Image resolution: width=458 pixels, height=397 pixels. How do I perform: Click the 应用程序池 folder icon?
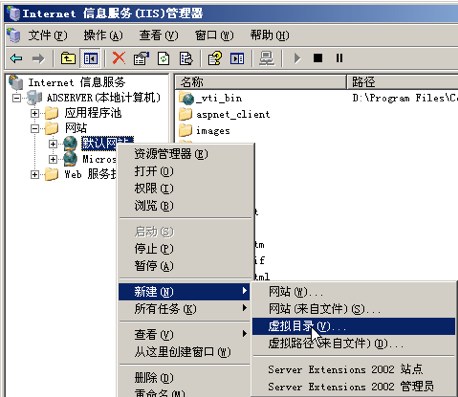52,113
